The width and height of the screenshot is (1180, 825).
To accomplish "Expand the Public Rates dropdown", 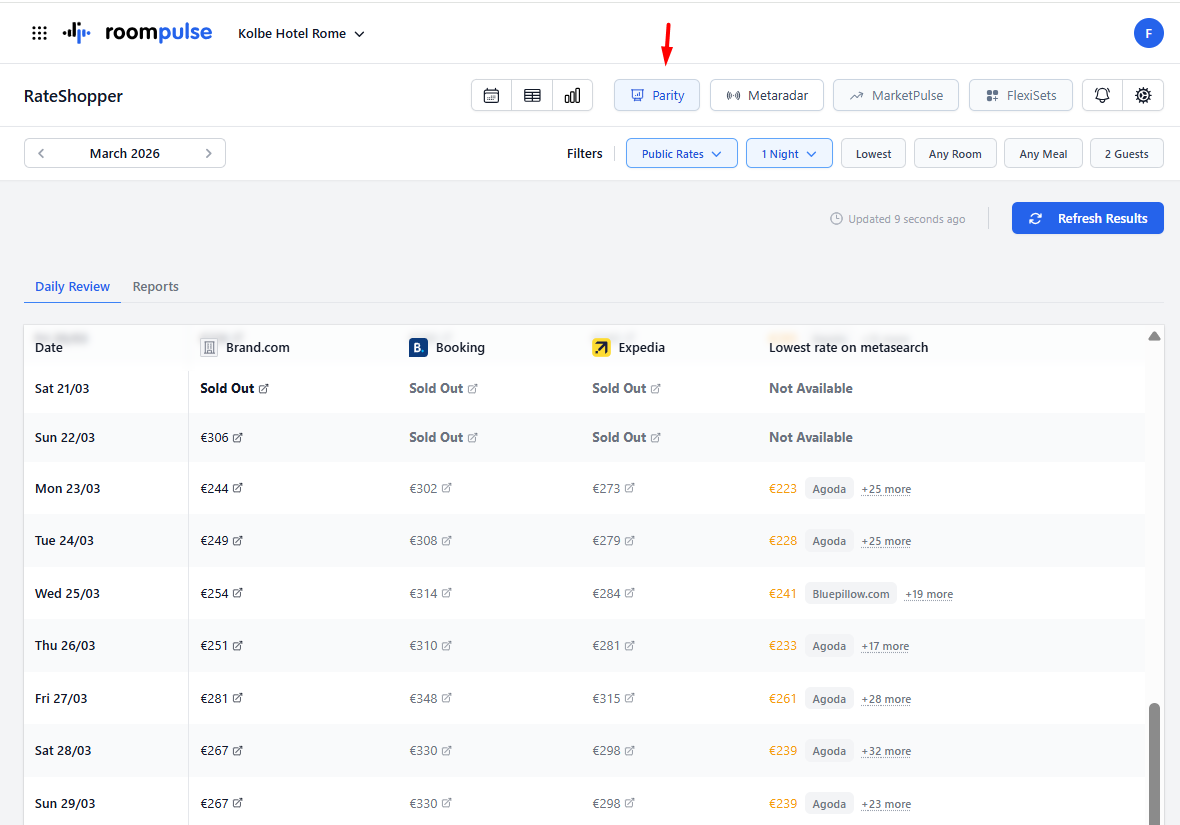I will [682, 154].
